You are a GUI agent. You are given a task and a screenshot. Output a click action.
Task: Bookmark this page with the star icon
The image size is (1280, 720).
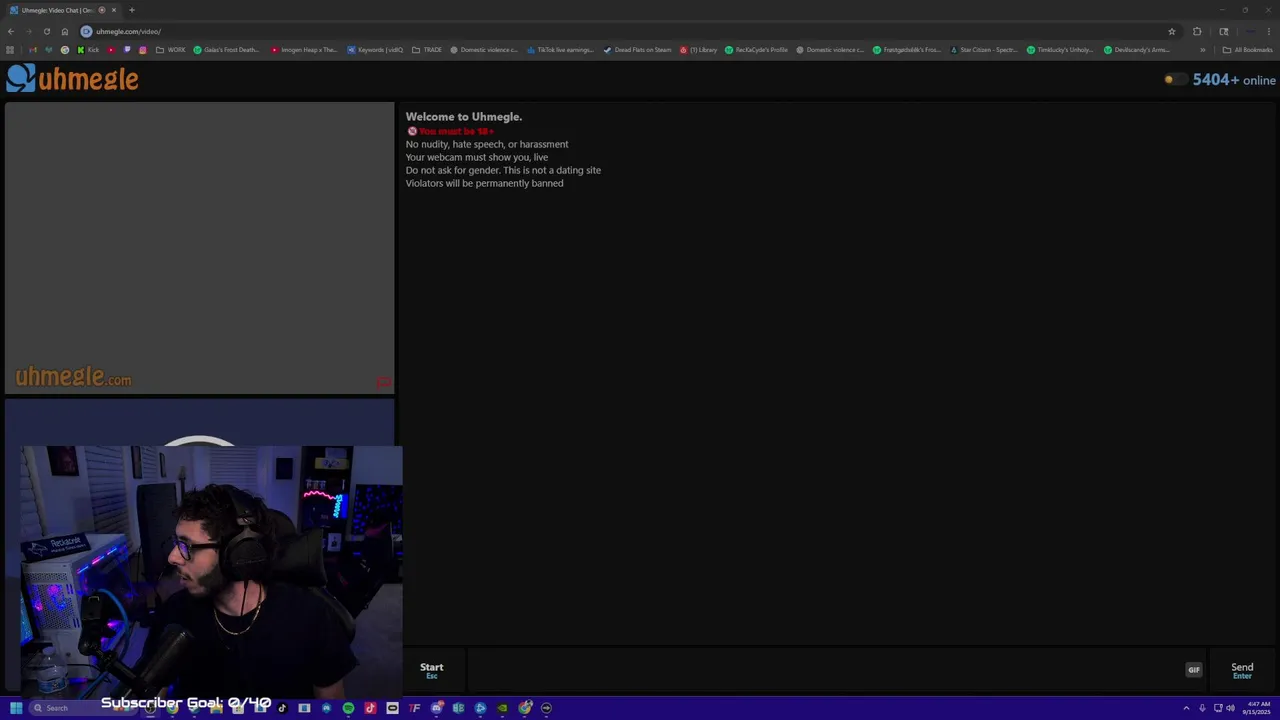click(x=1172, y=31)
